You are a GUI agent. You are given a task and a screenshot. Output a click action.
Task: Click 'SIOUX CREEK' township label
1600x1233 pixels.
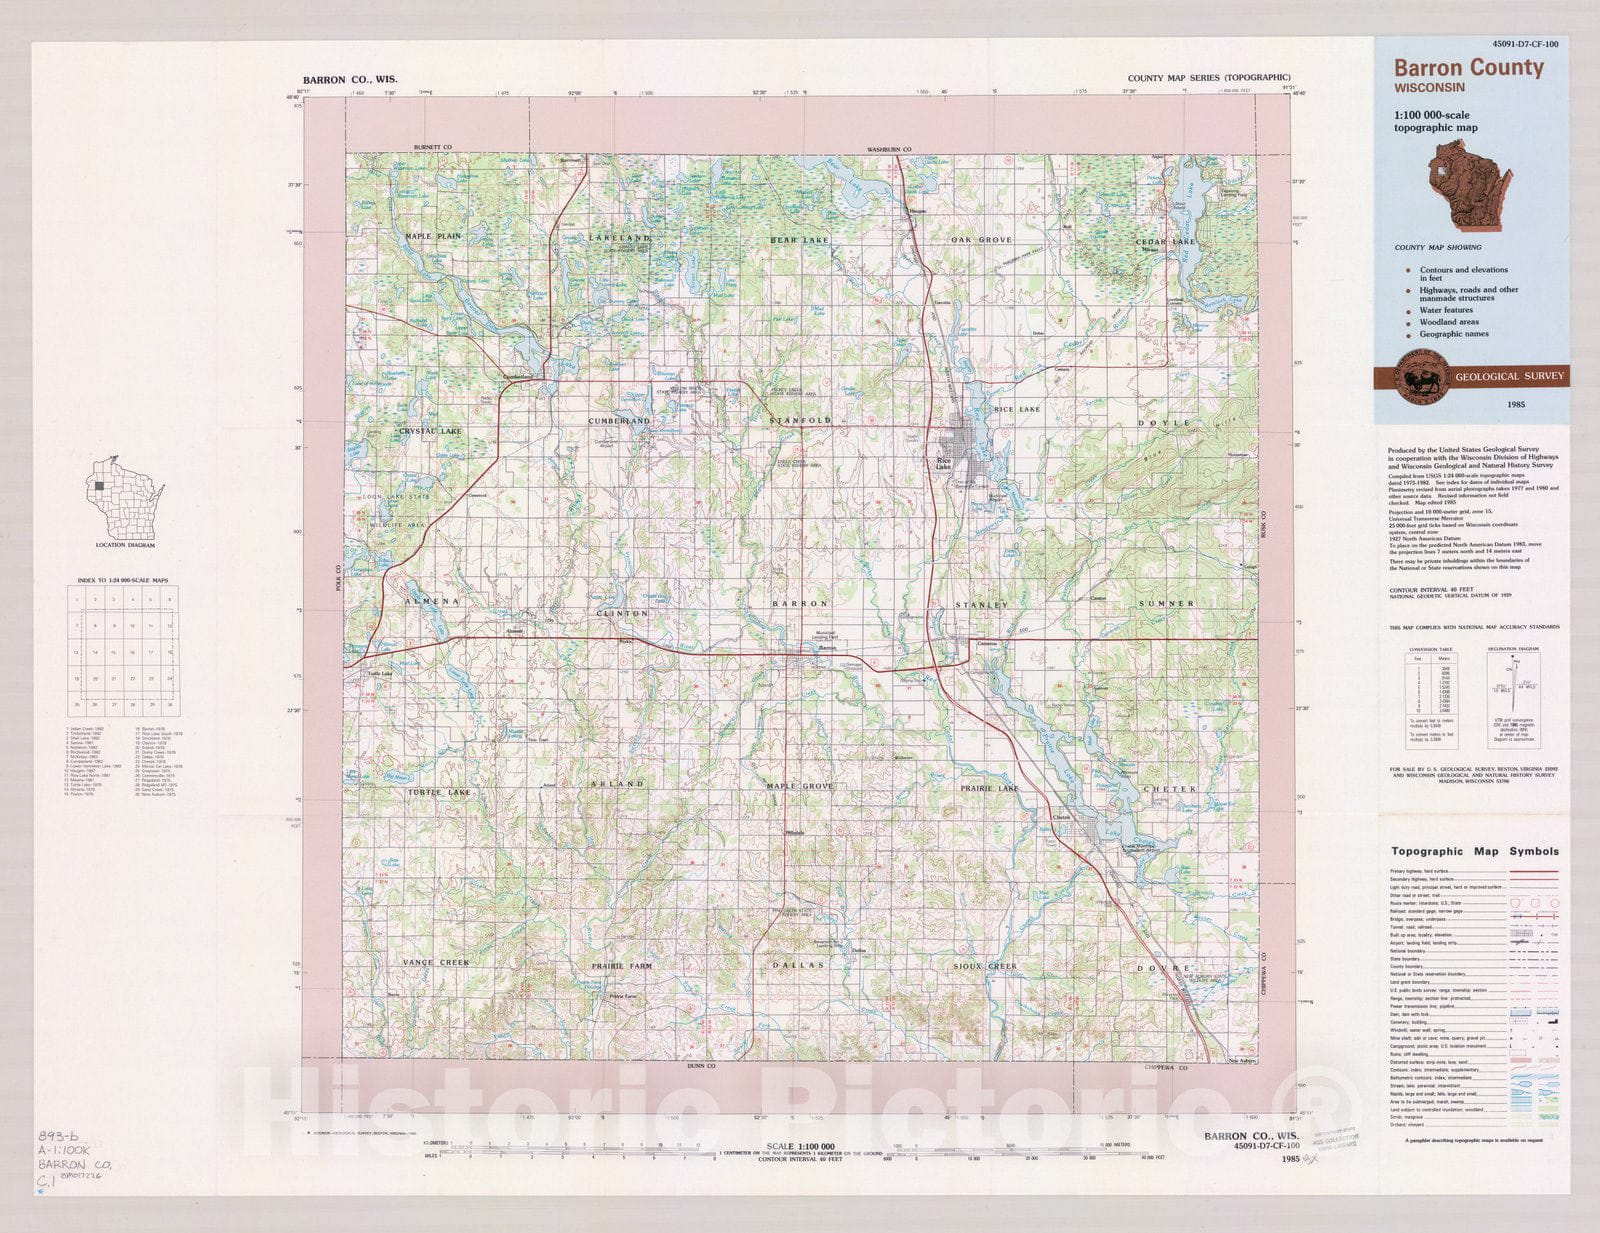[985, 967]
